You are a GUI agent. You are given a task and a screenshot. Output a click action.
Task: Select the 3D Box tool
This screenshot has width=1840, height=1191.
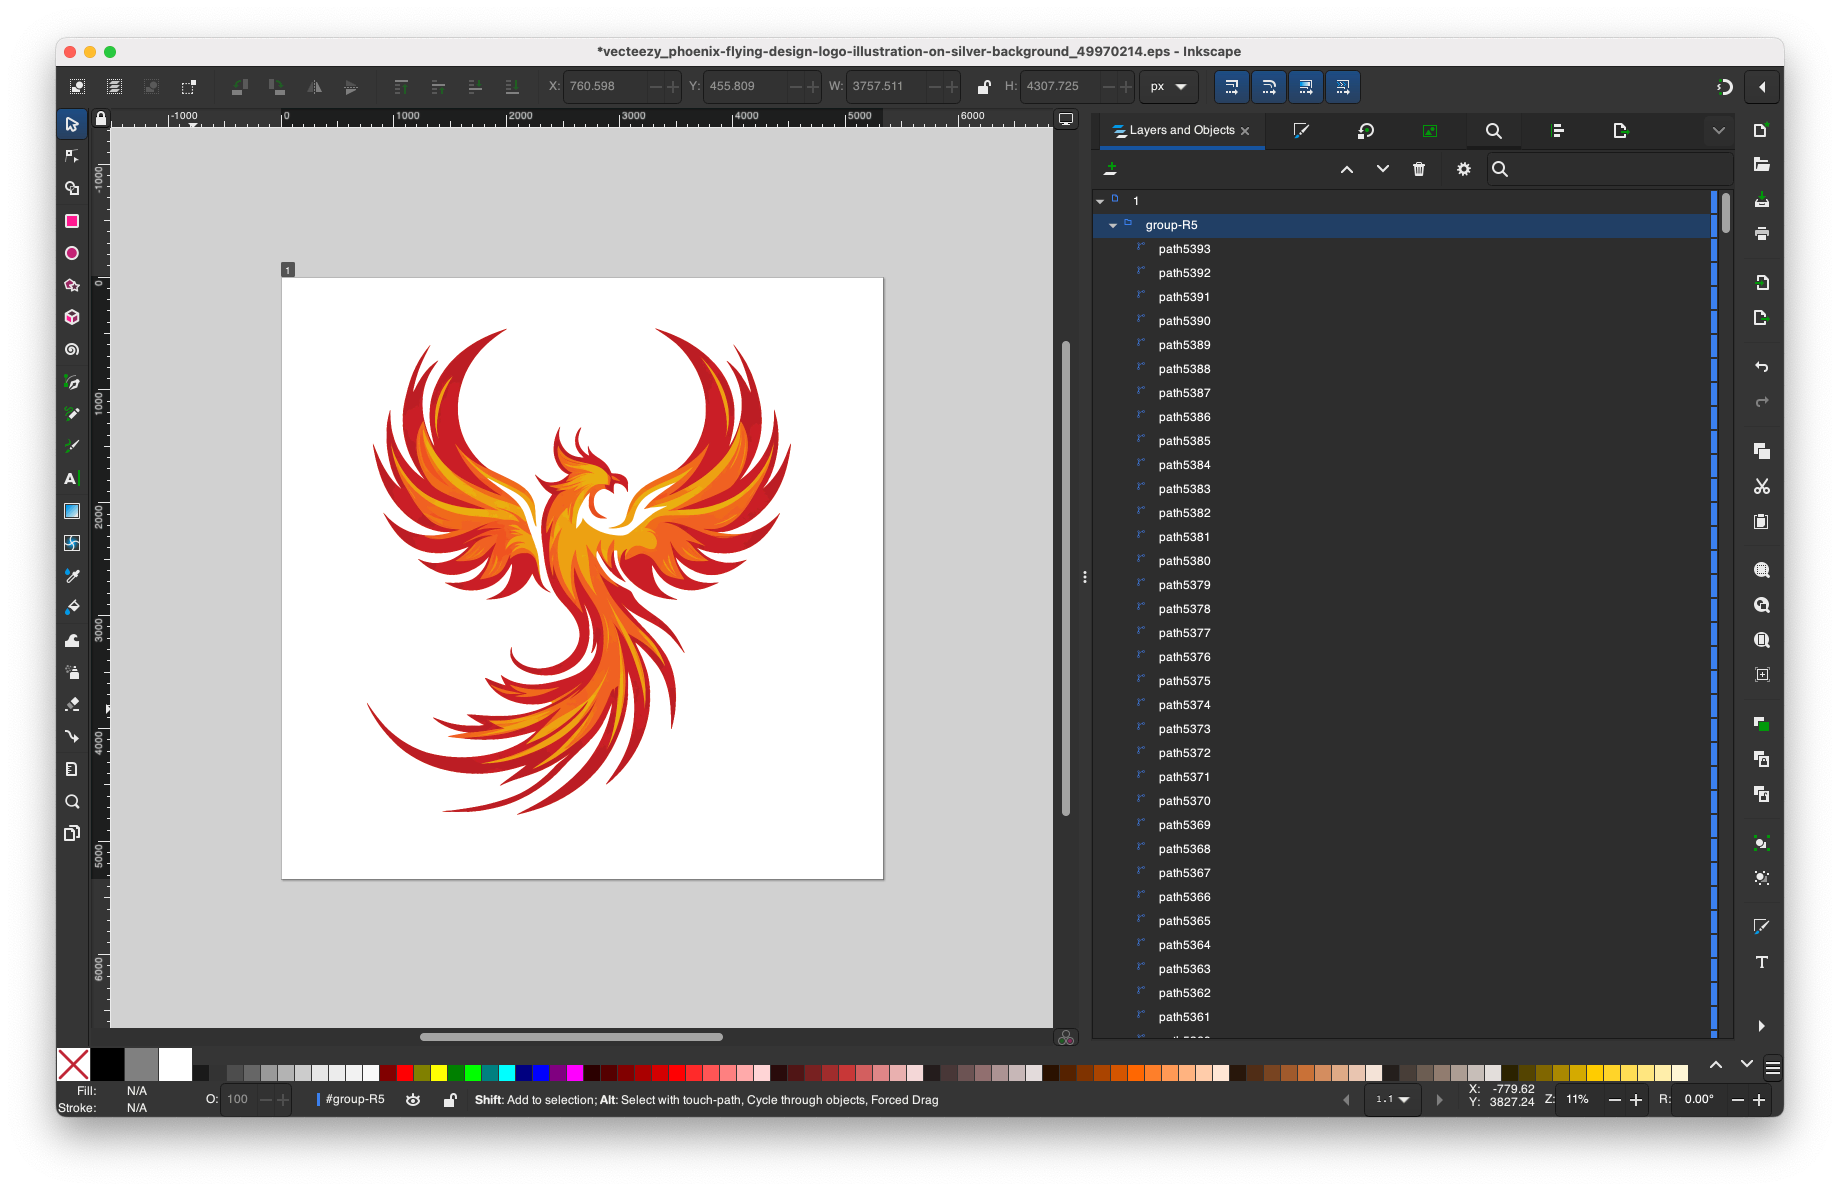[72, 317]
